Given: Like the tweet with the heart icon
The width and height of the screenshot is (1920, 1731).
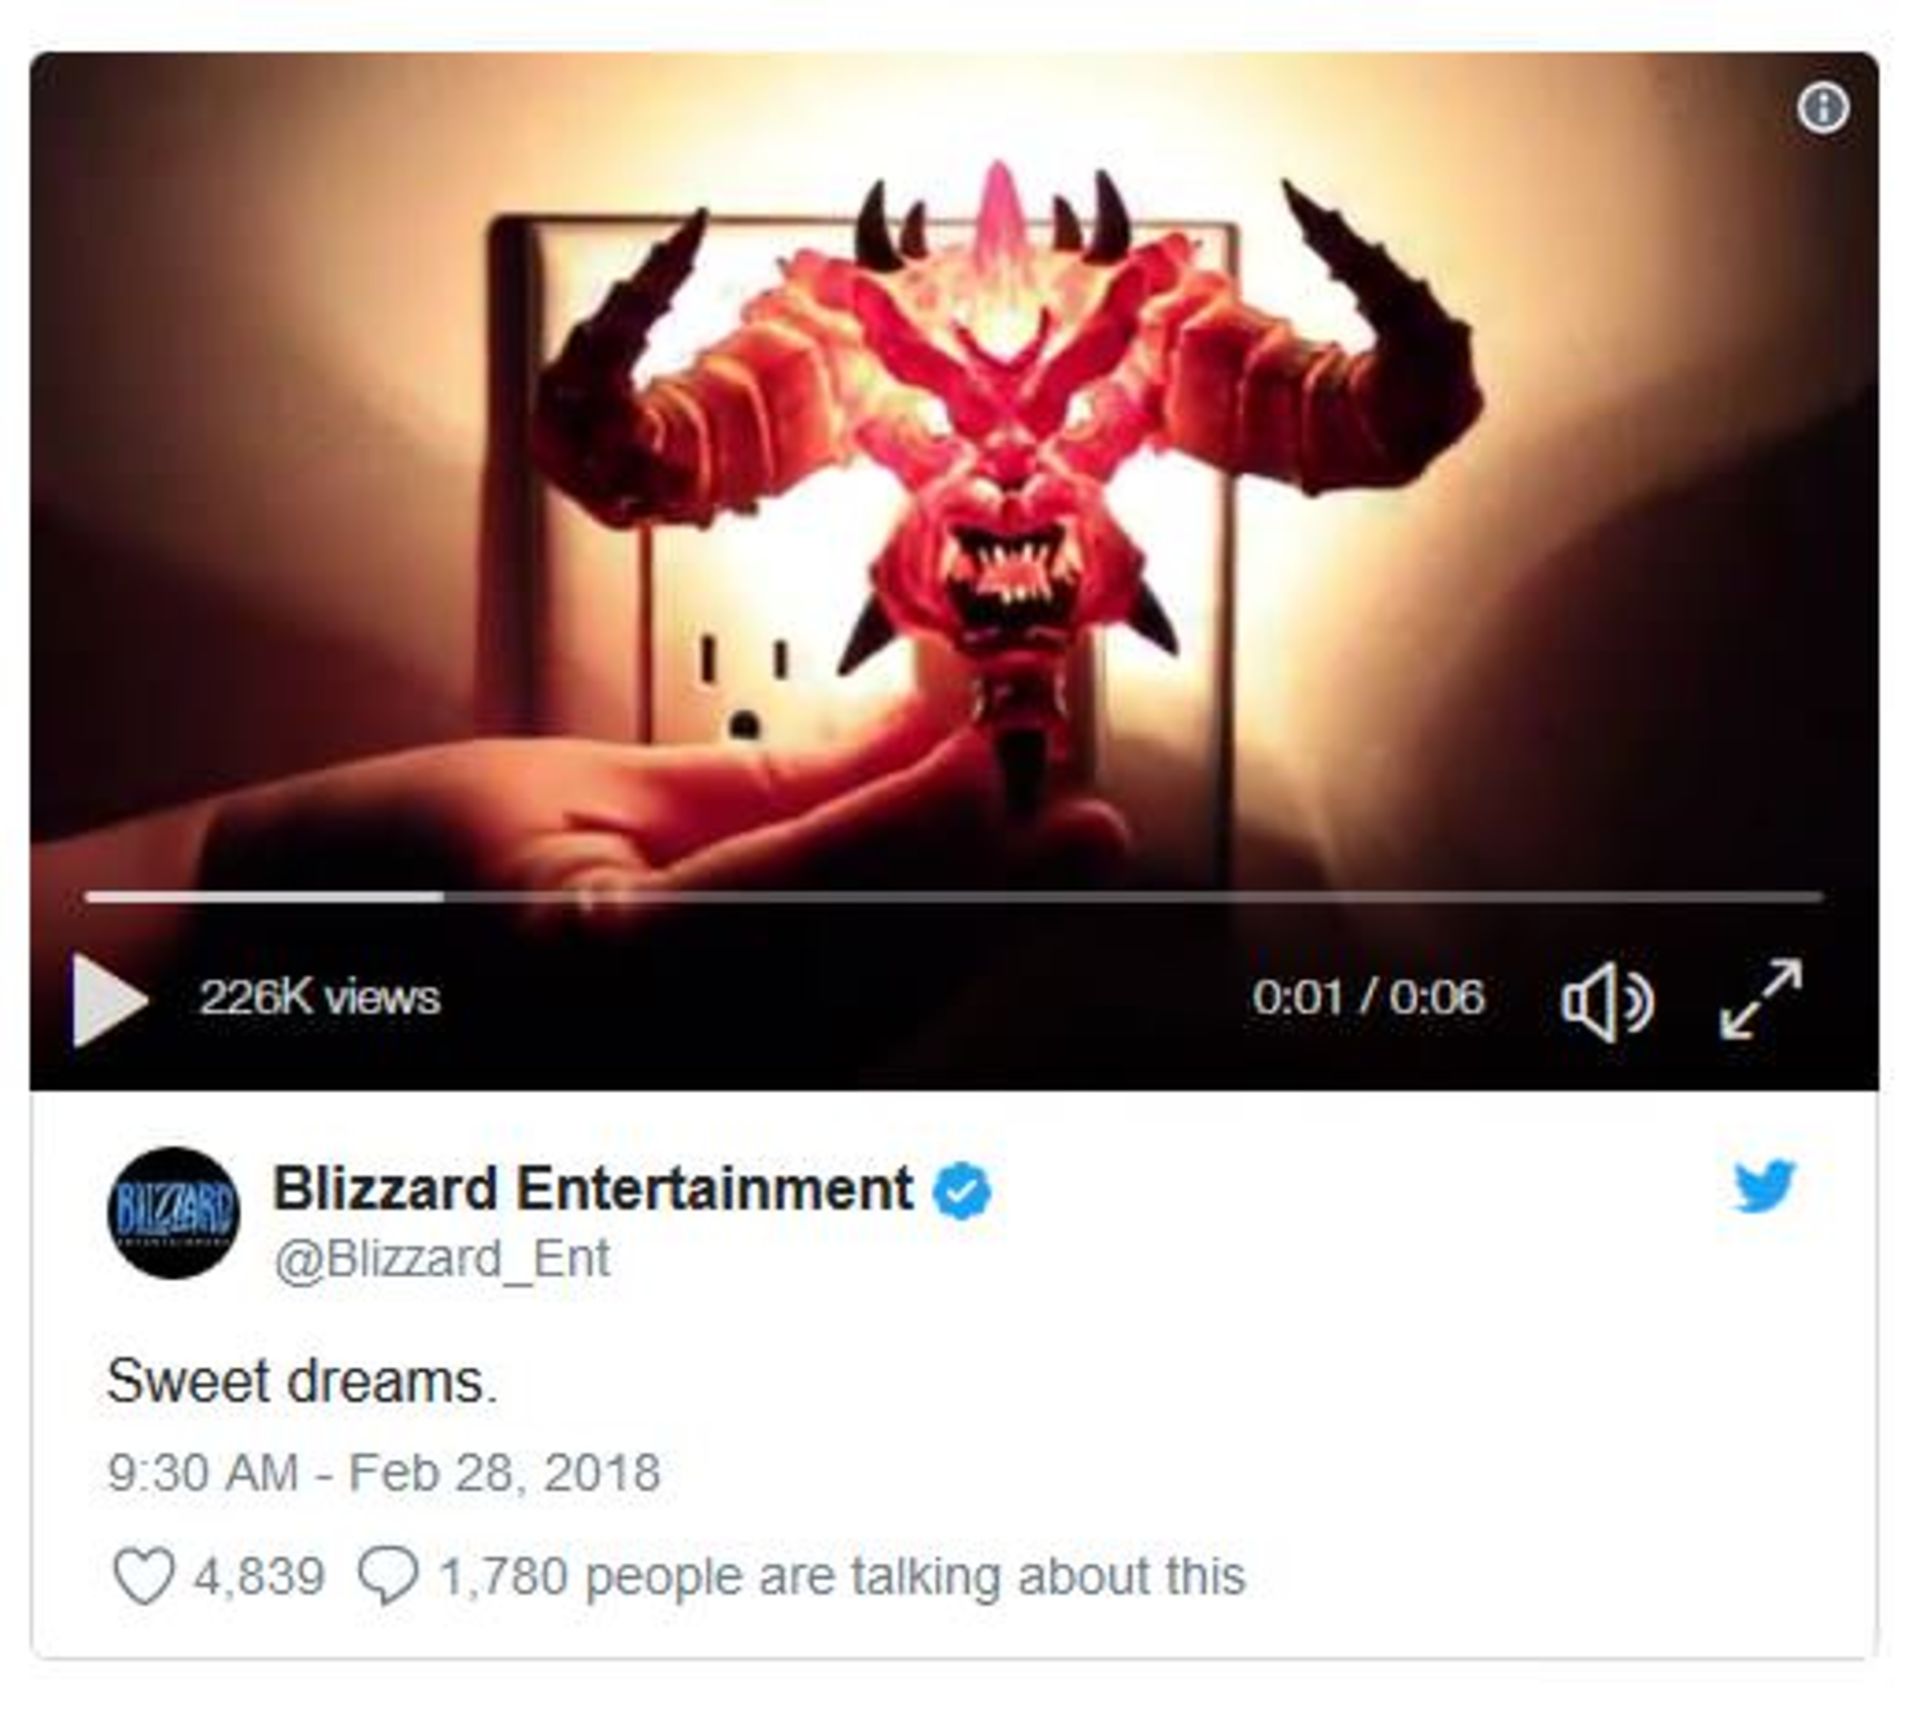Looking at the screenshot, I should [x=143, y=1577].
